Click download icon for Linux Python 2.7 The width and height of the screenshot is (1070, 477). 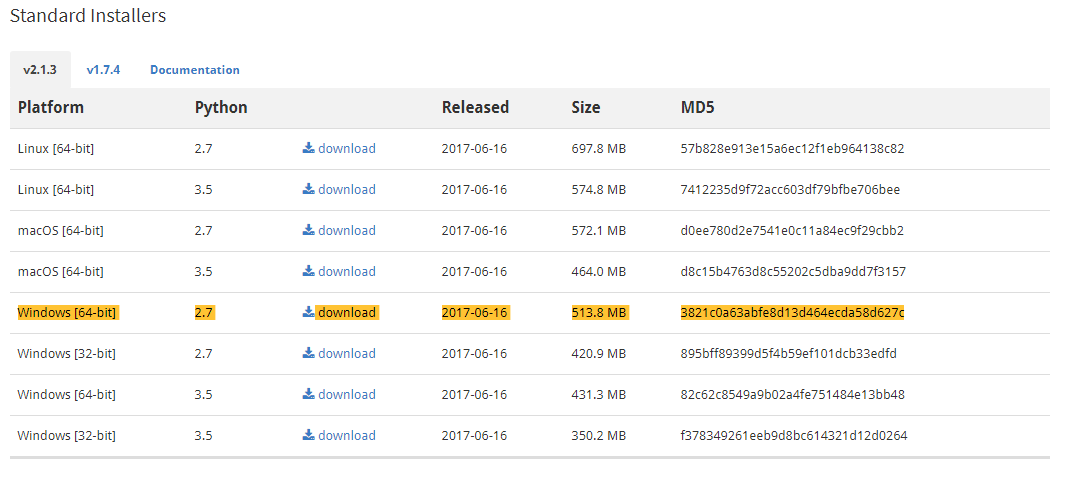click(x=308, y=148)
